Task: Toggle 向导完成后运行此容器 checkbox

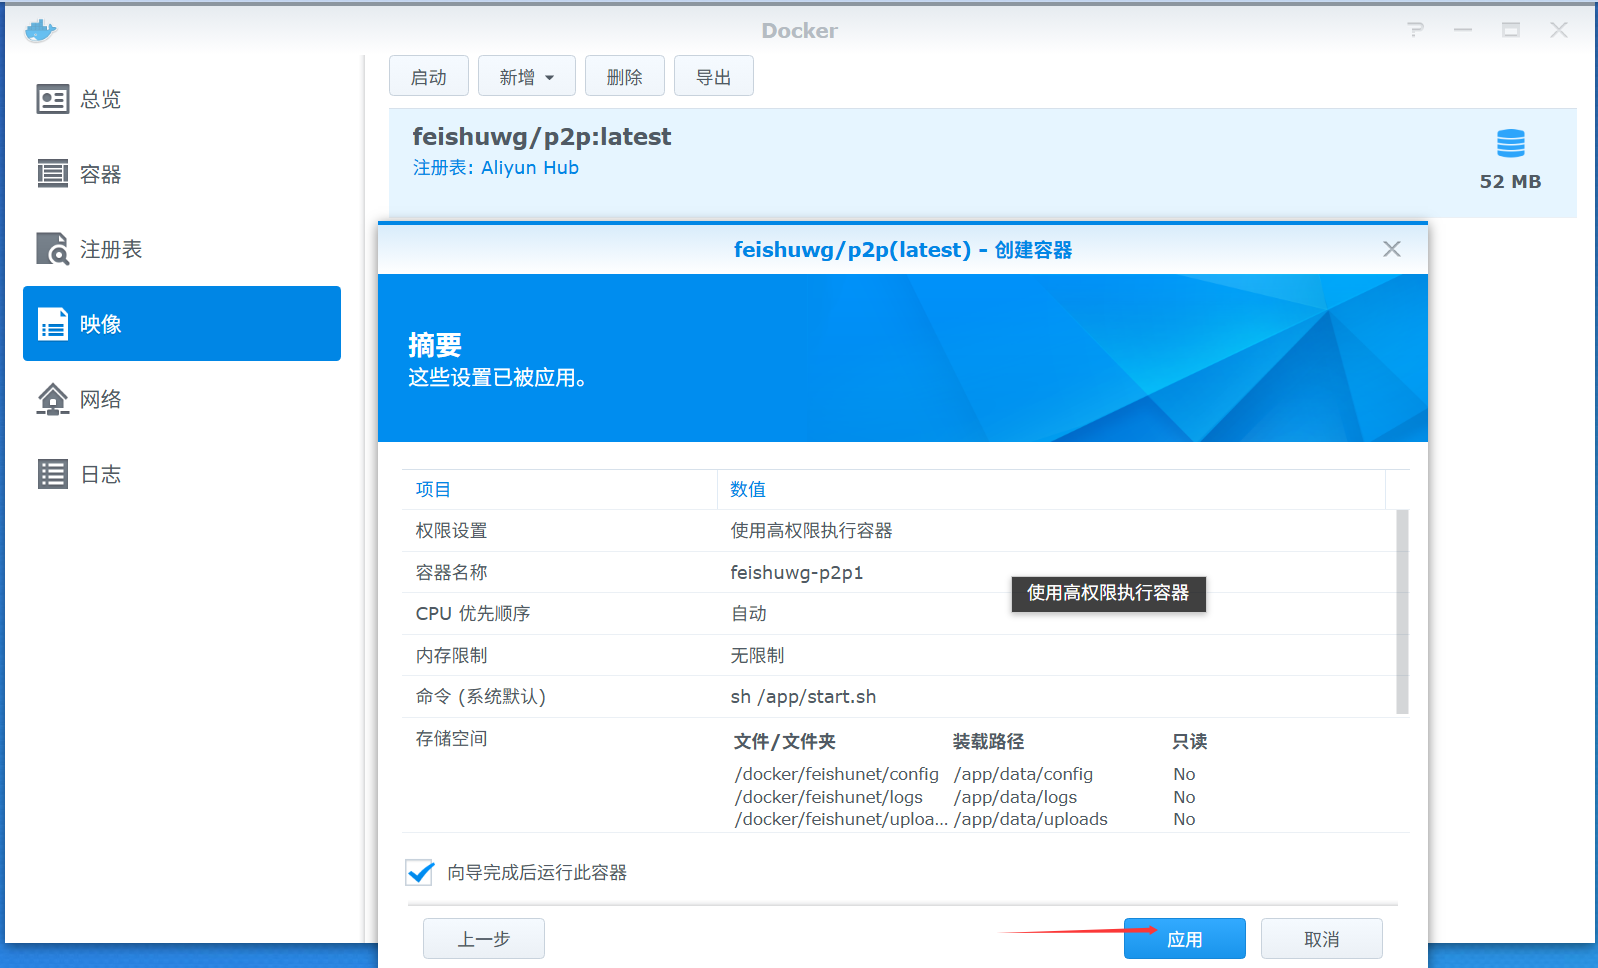Action: pyautogui.click(x=420, y=872)
